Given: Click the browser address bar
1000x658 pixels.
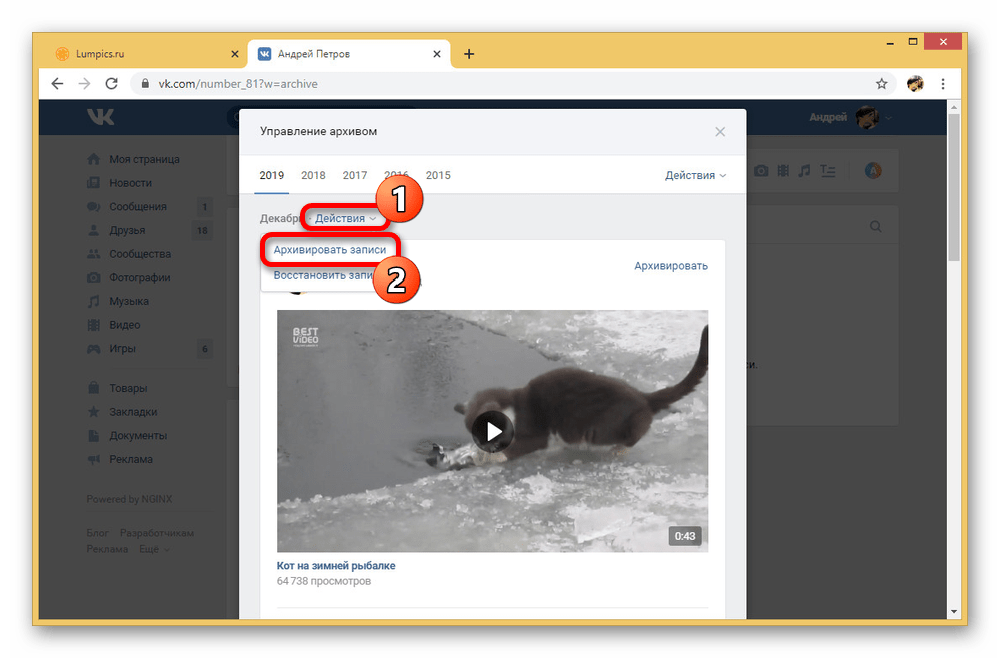Looking at the screenshot, I should tap(500, 84).
